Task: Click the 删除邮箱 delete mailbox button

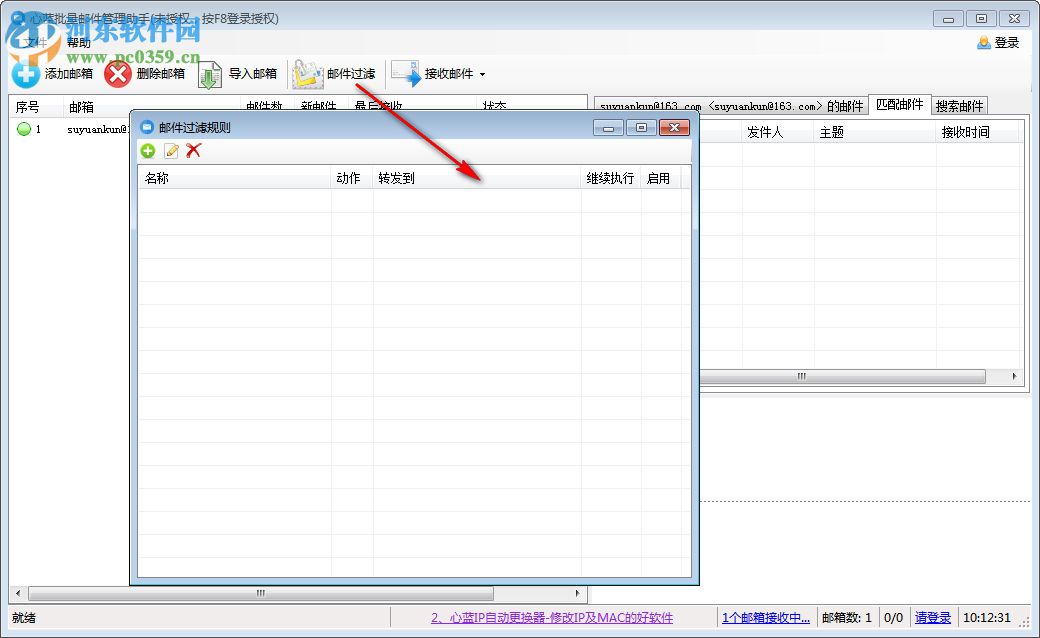Action: 145,74
